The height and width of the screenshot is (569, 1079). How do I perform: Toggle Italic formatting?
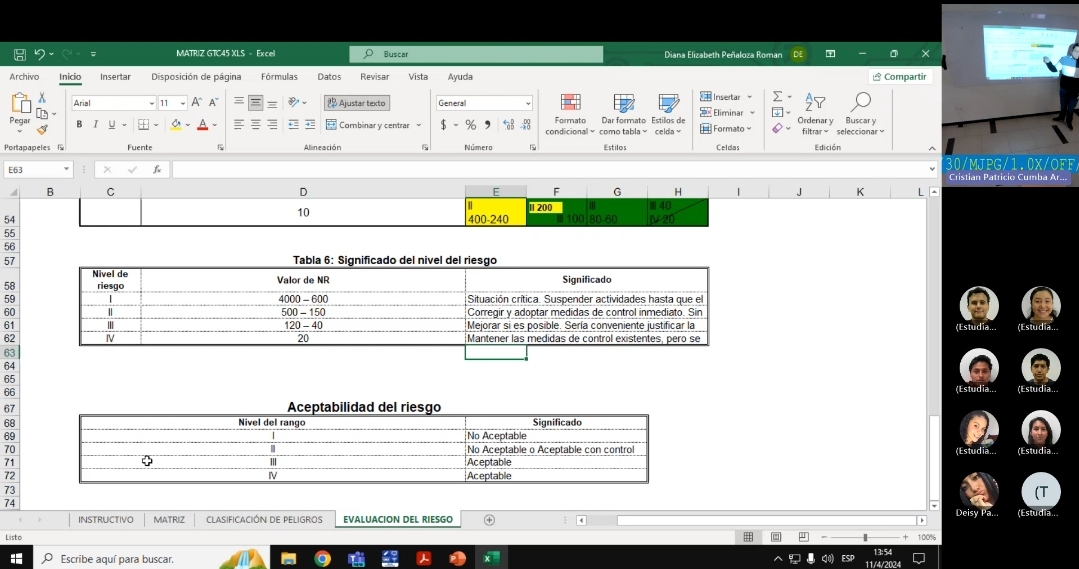click(x=95, y=125)
